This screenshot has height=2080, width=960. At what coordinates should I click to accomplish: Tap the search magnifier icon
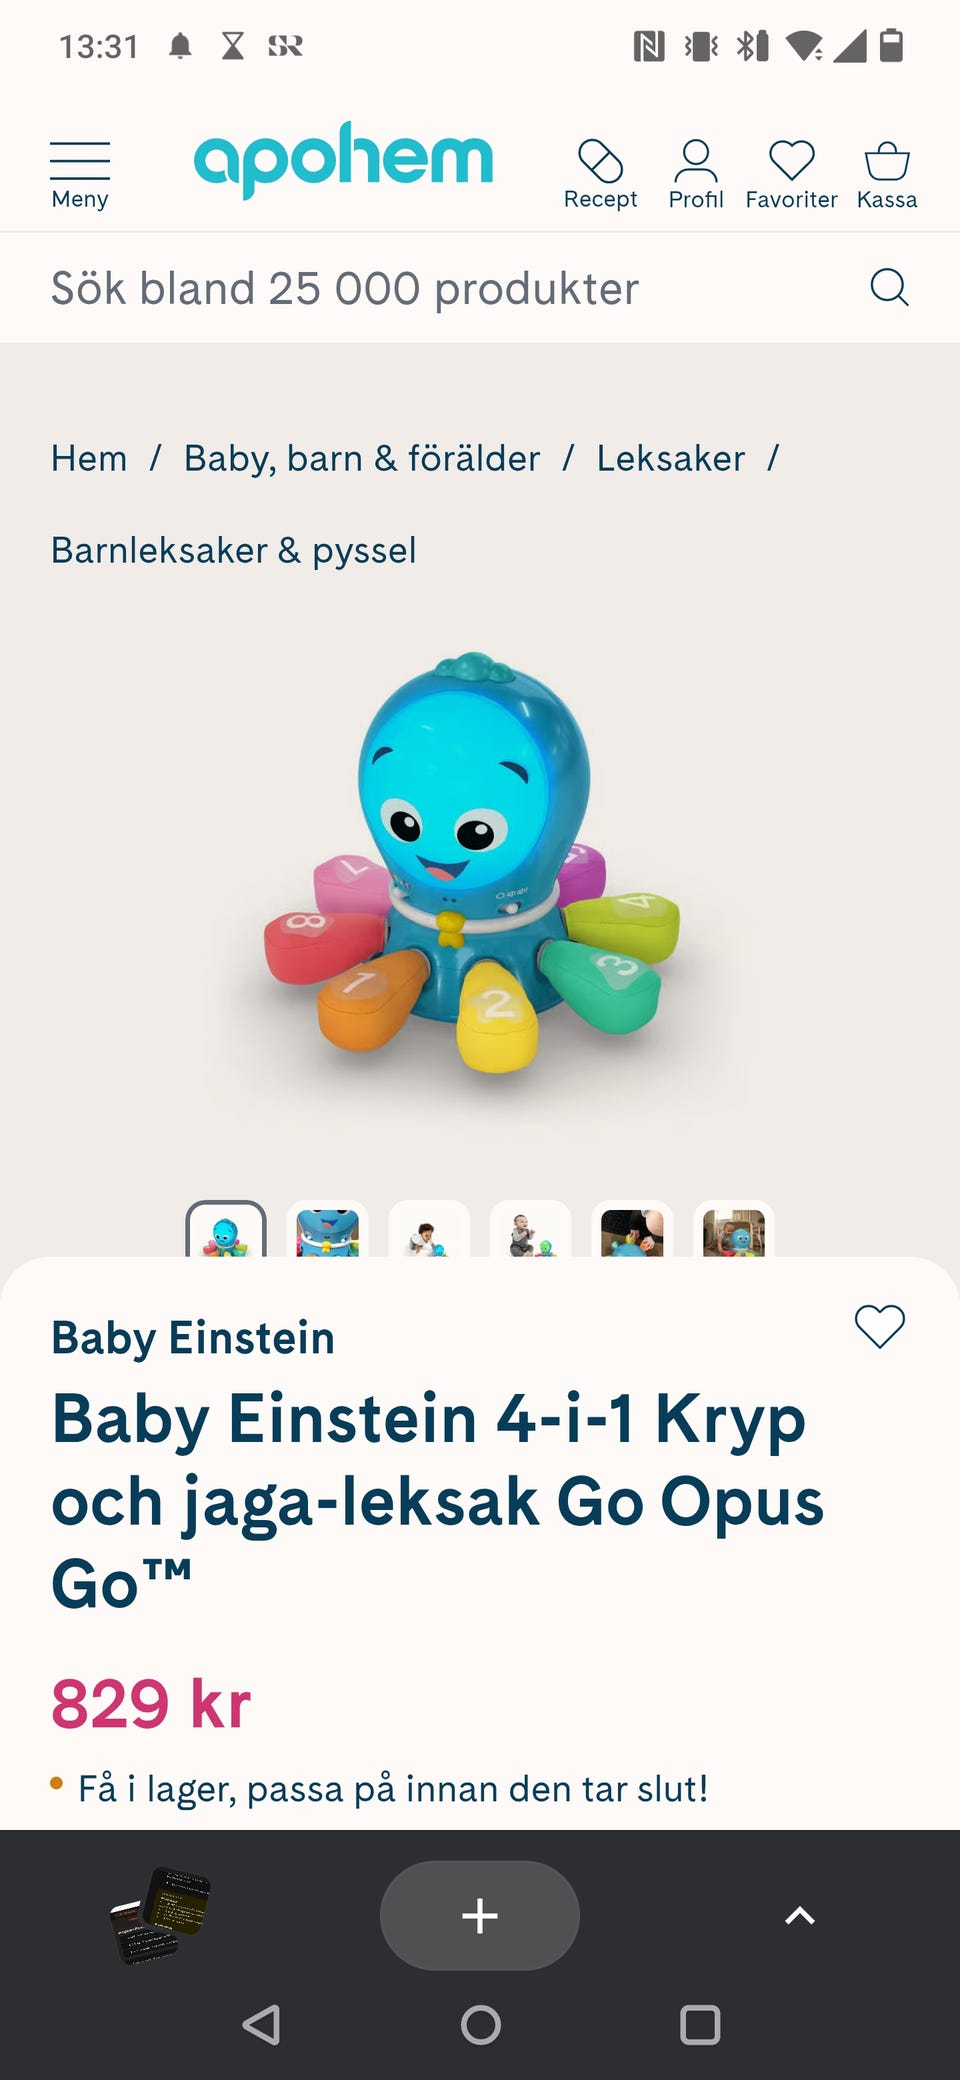point(889,288)
